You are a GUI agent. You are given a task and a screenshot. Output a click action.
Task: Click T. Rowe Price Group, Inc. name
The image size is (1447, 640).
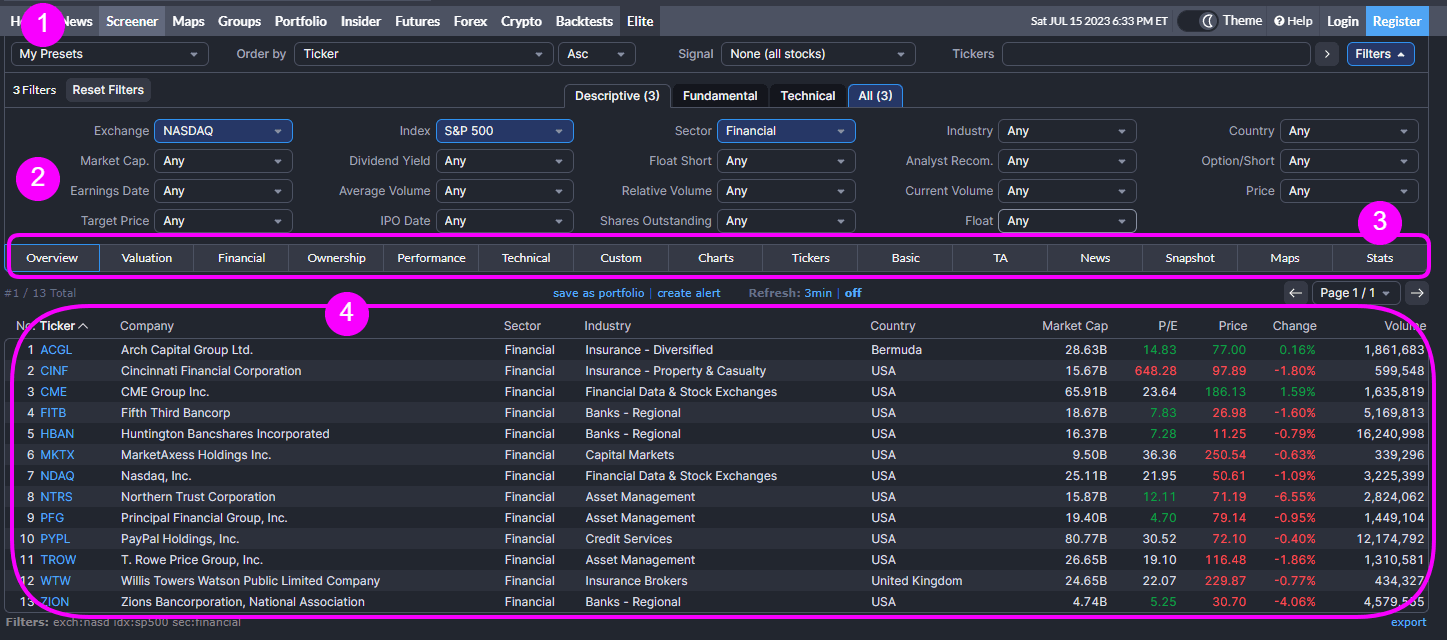click(x=192, y=560)
